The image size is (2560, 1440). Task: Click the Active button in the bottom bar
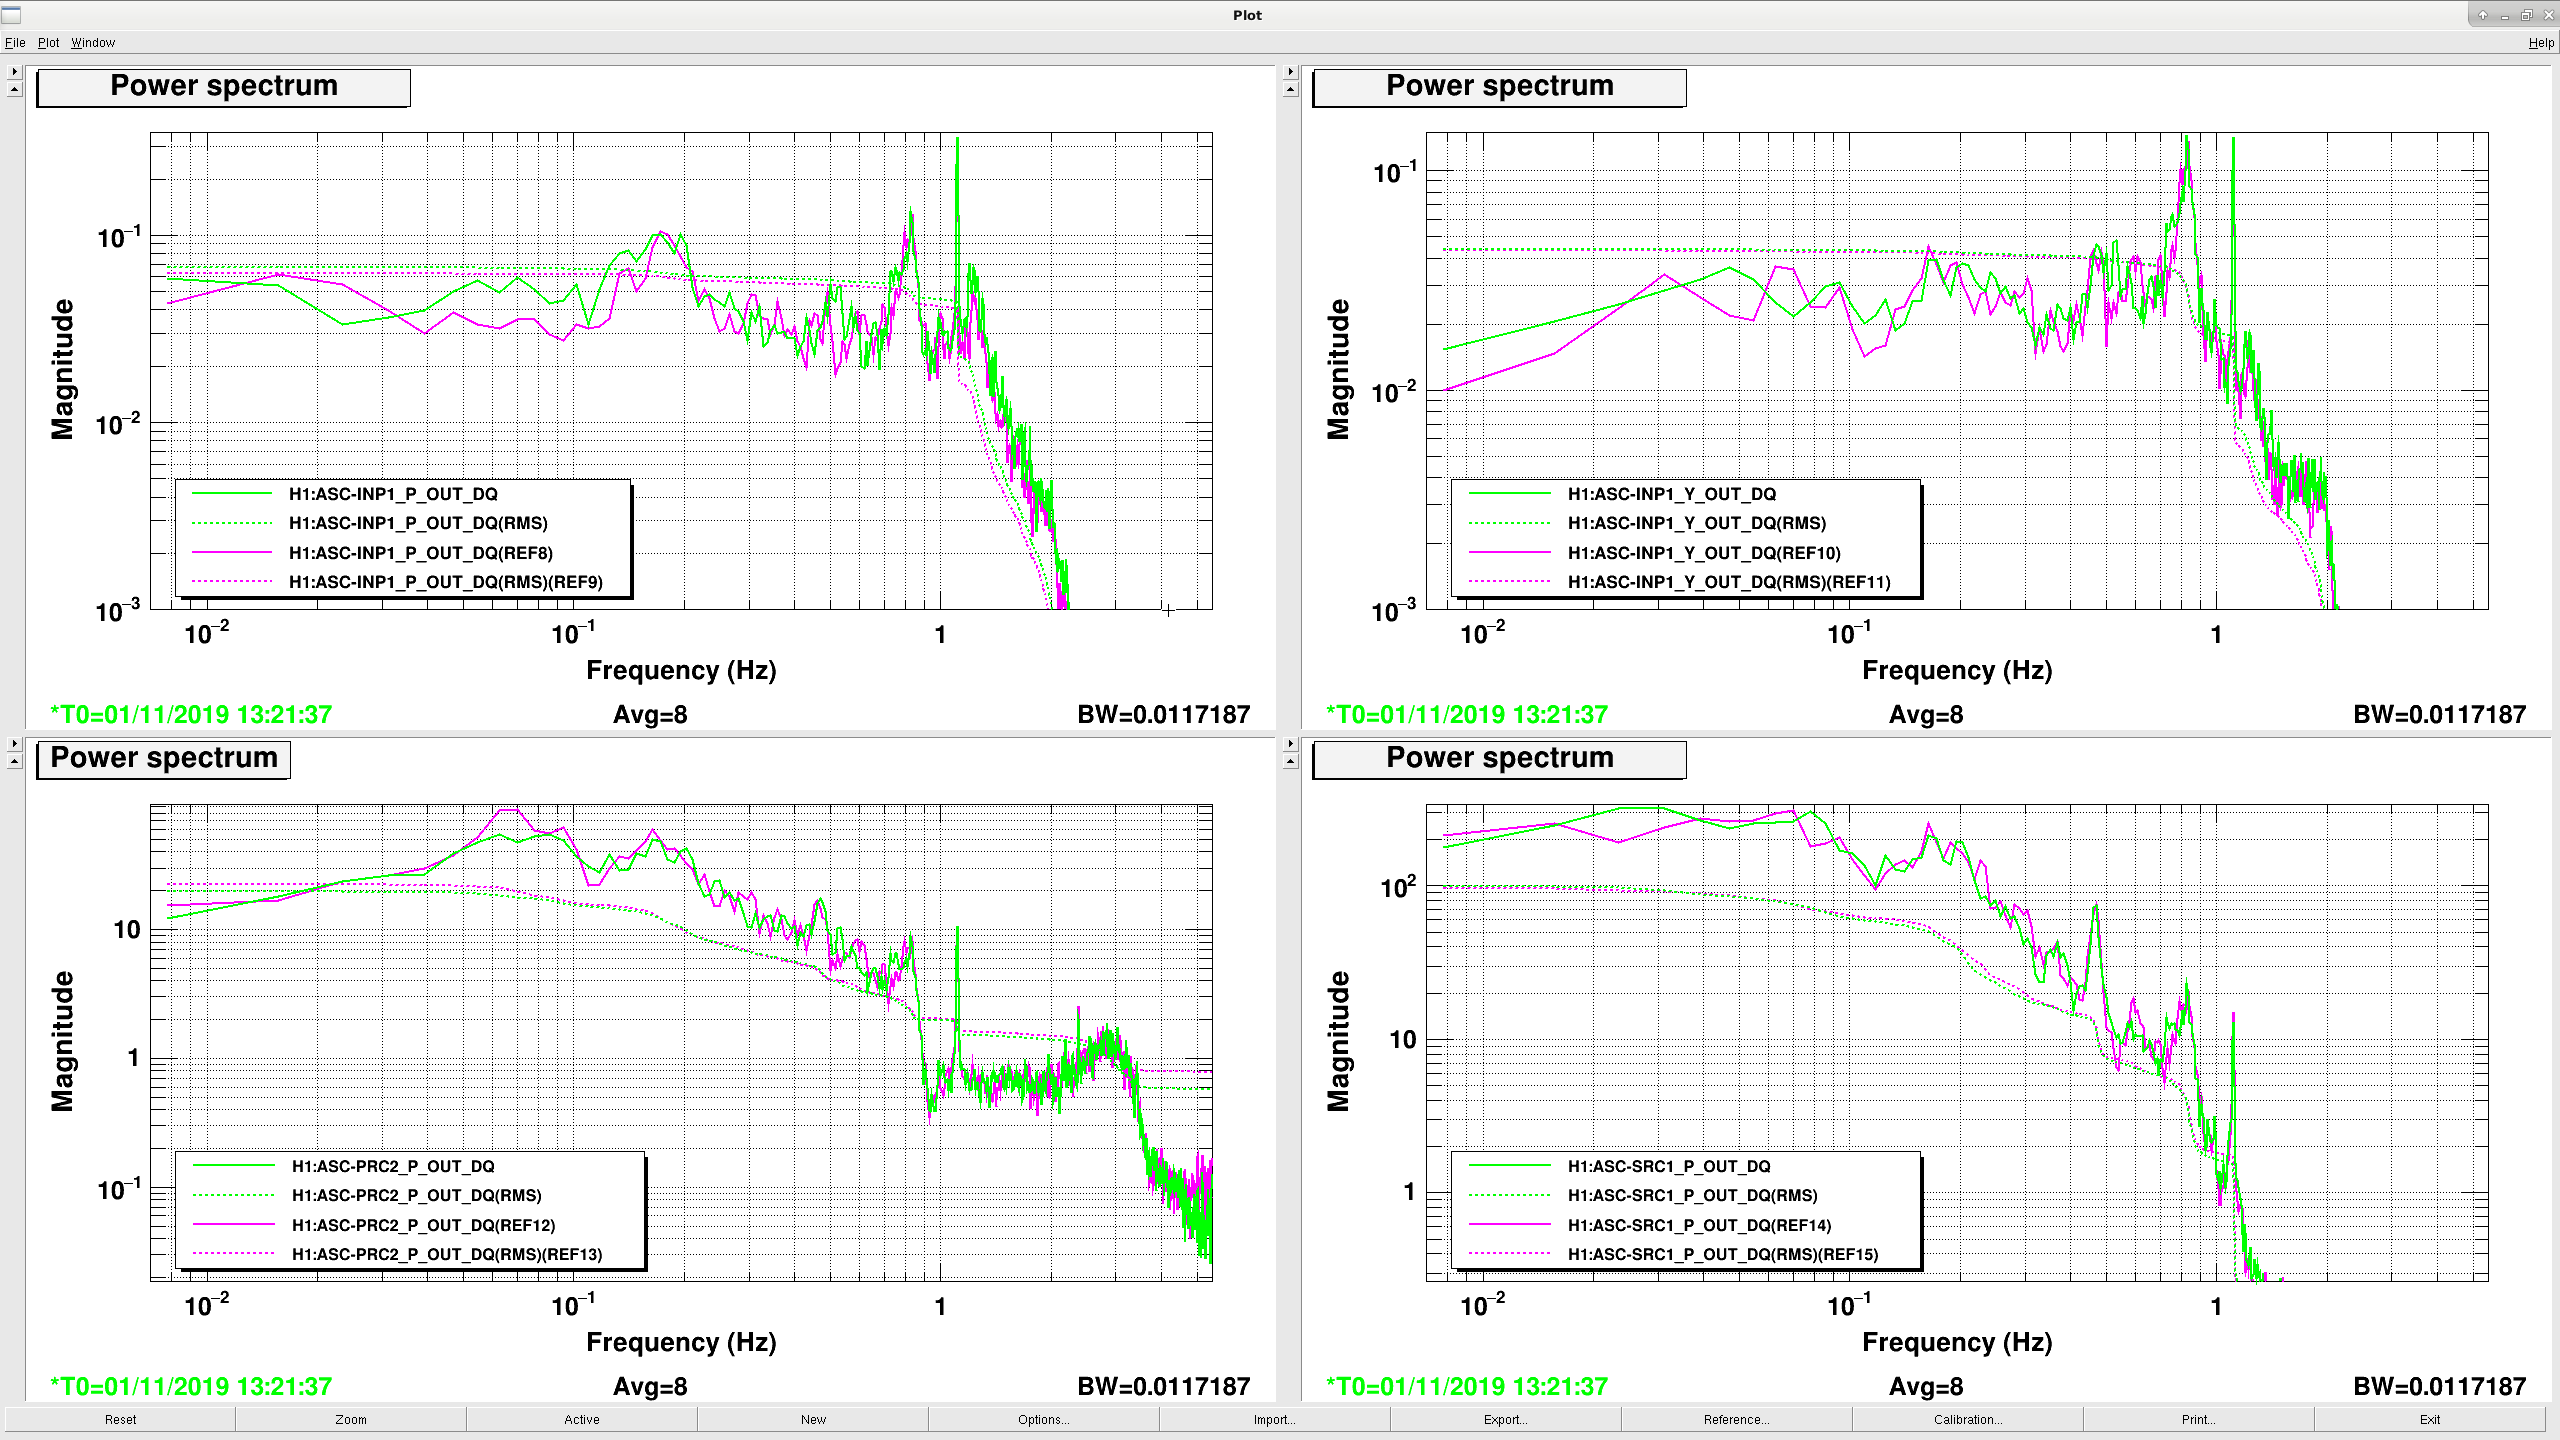coord(581,1419)
